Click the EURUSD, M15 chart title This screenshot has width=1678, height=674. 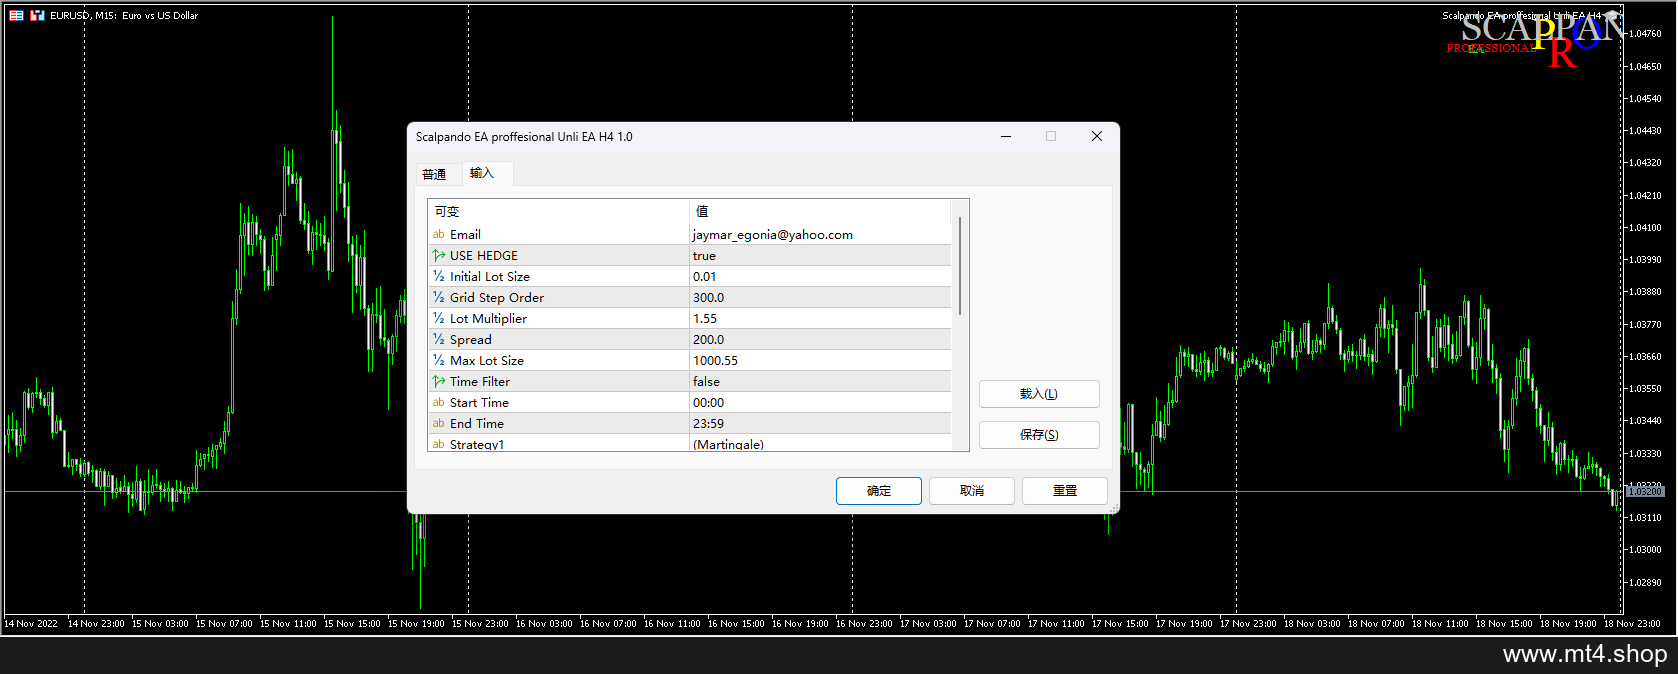tap(124, 16)
